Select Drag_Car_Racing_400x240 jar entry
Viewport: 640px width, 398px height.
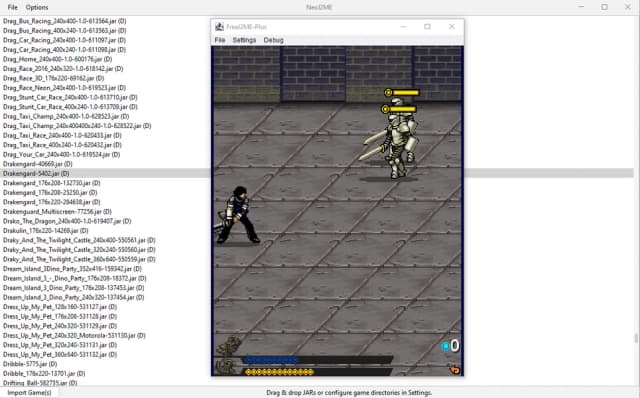point(64,49)
